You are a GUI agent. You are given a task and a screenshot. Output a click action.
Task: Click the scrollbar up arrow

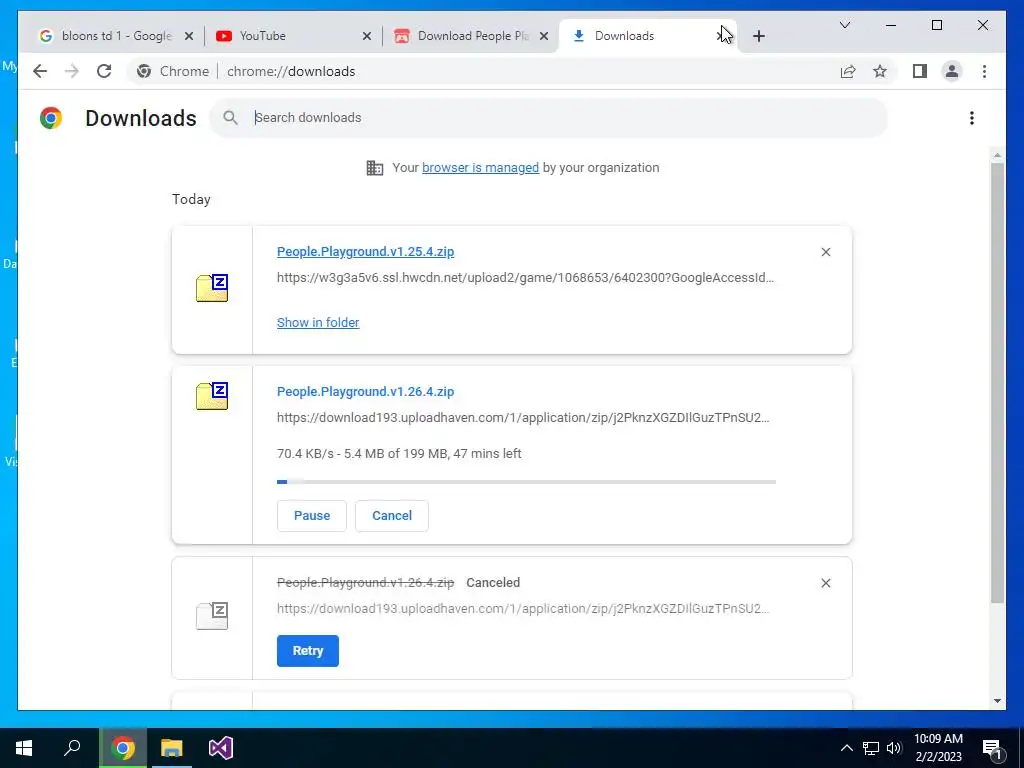pyautogui.click(x=997, y=155)
